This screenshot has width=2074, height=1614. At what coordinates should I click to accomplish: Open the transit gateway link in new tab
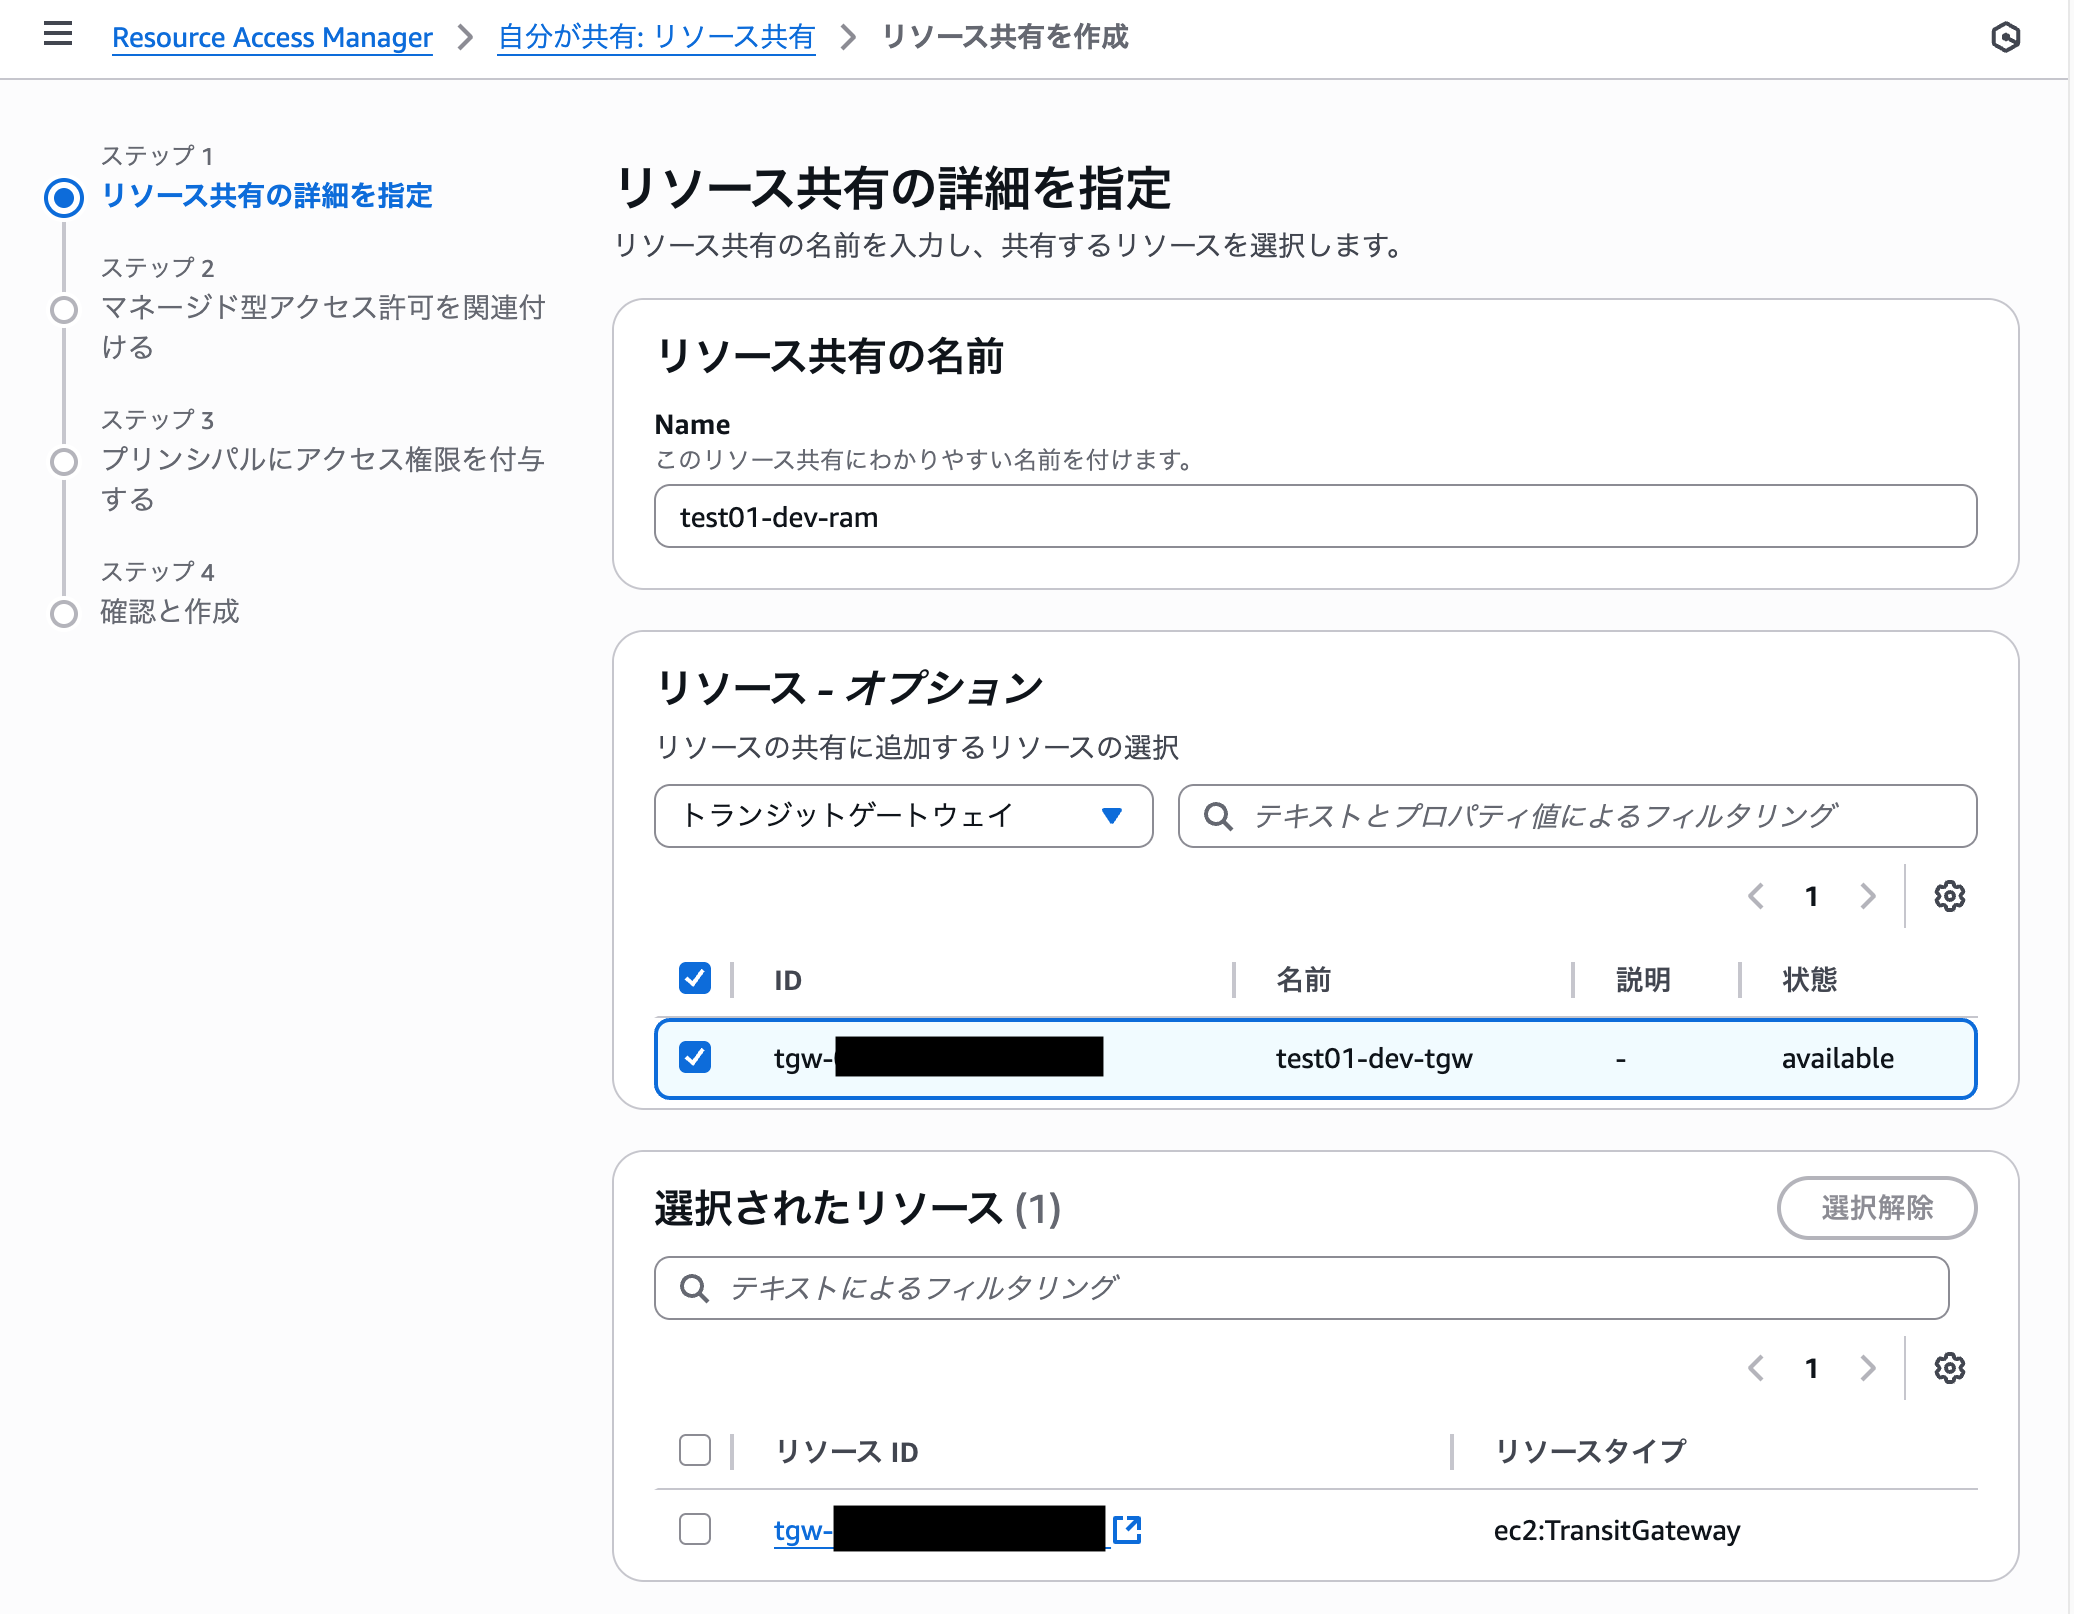pos(1127,1529)
